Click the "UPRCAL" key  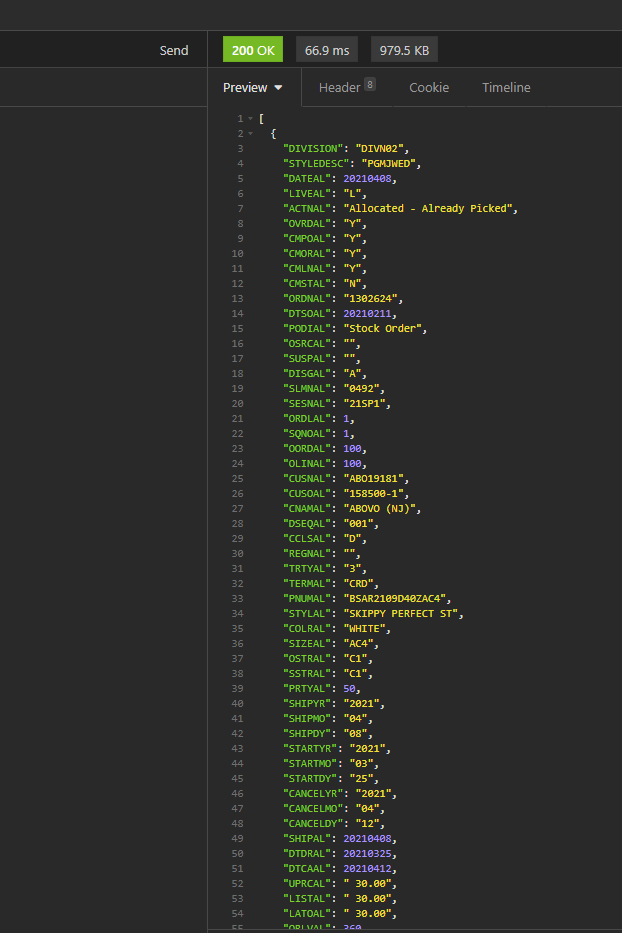point(307,884)
